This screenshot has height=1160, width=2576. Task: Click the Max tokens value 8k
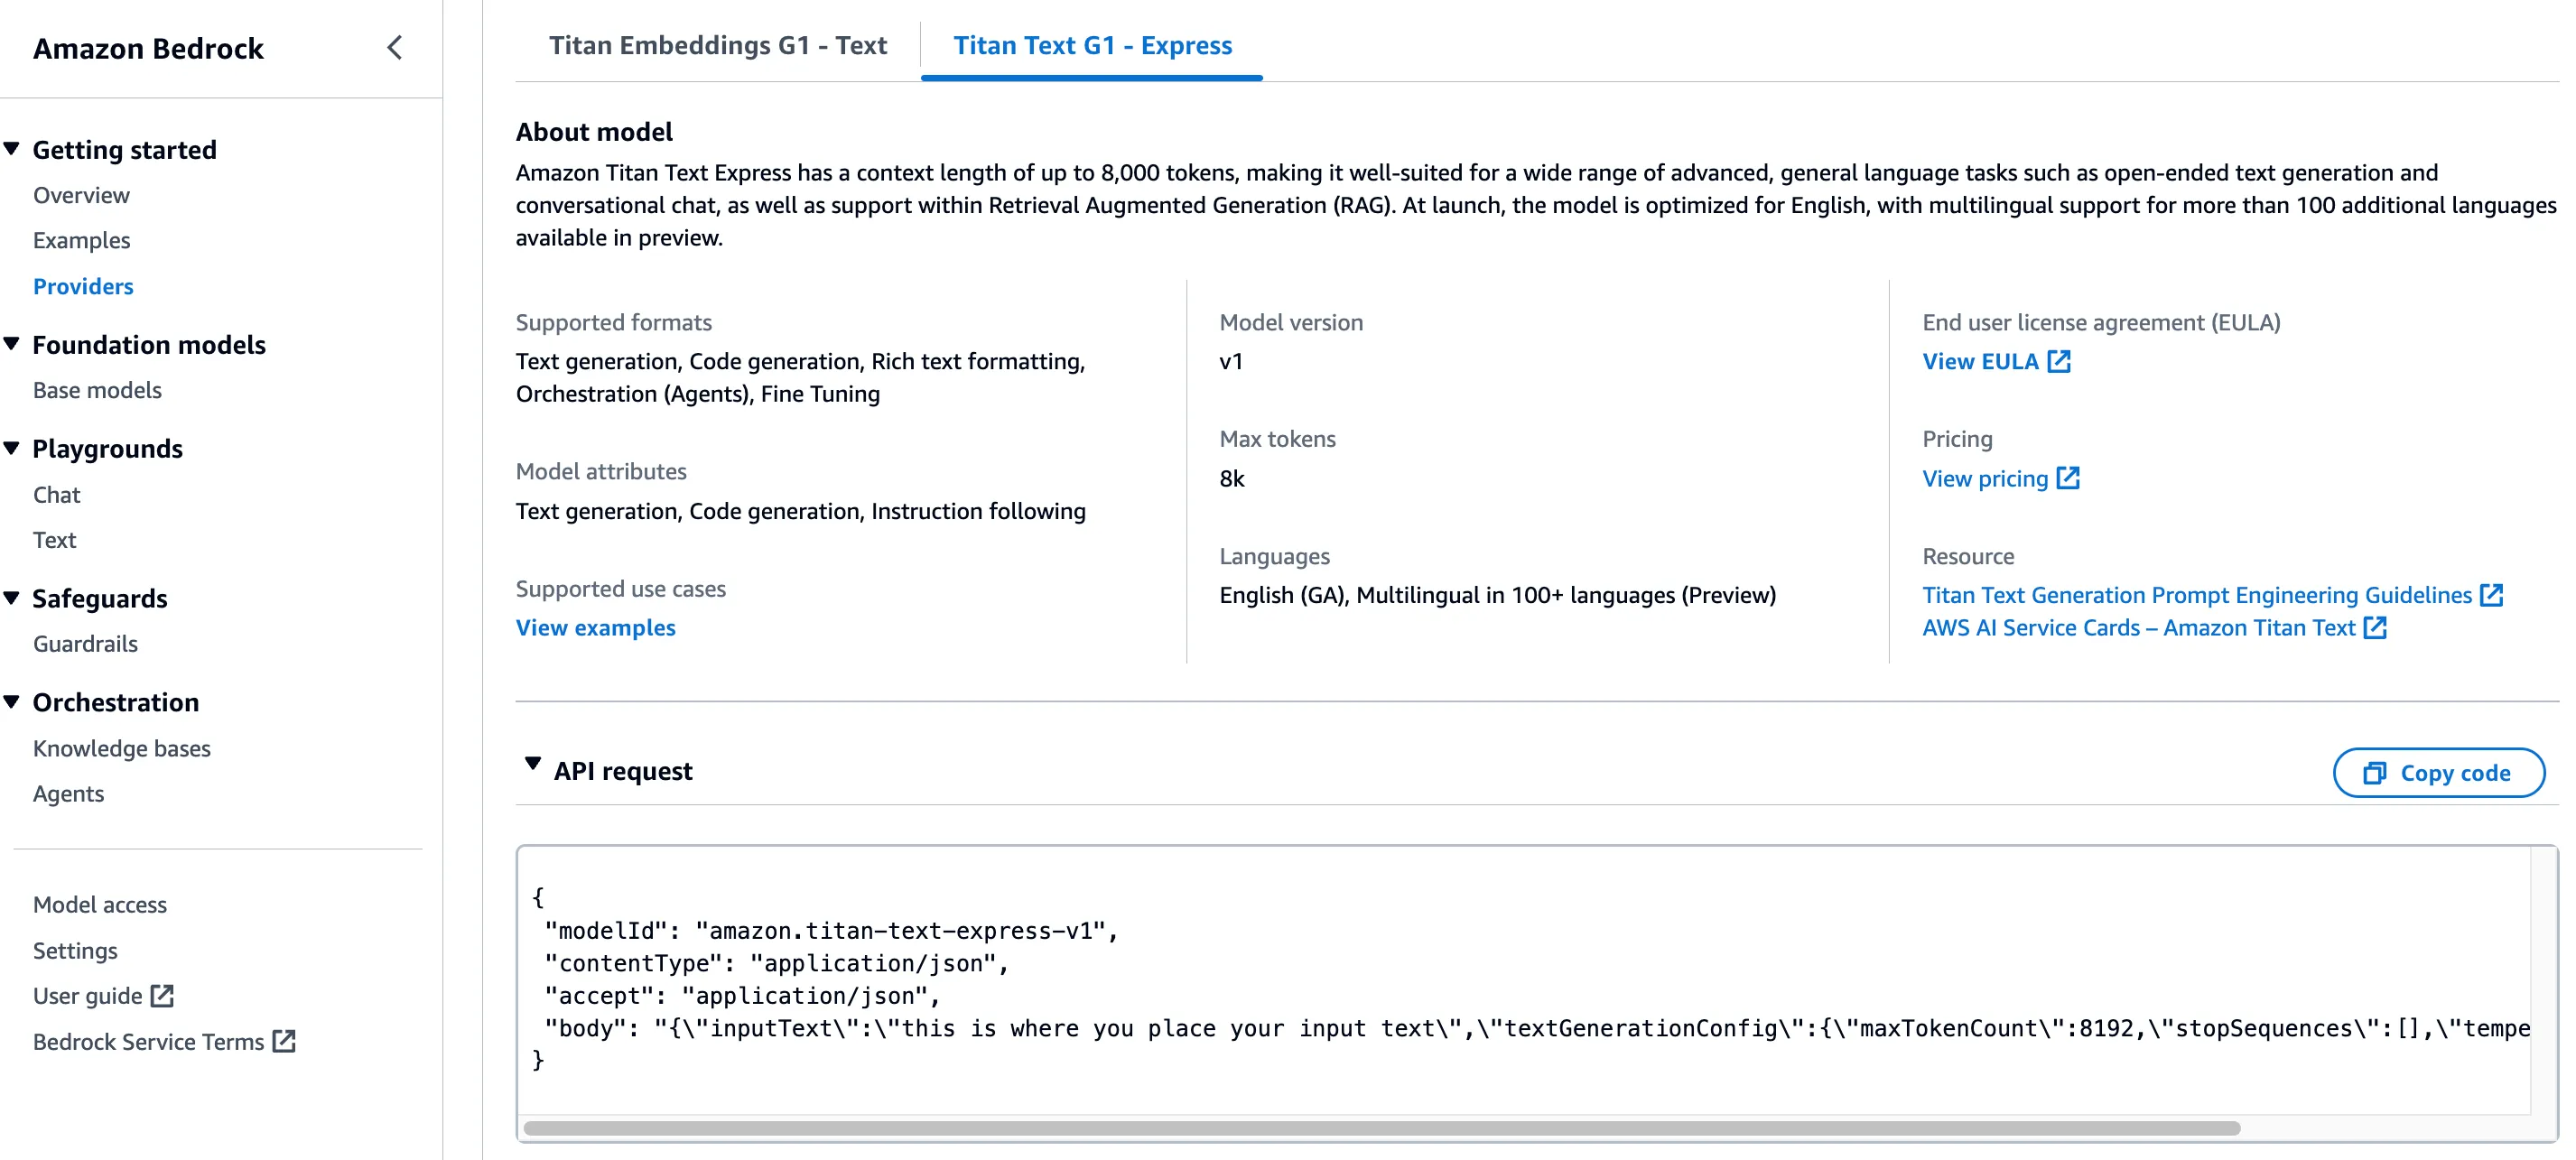click(1231, 478)
